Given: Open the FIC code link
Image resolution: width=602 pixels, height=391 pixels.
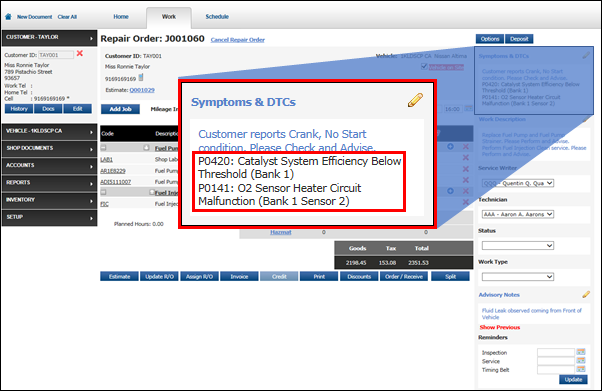Looking at the screenshot, I should [104, 204].
